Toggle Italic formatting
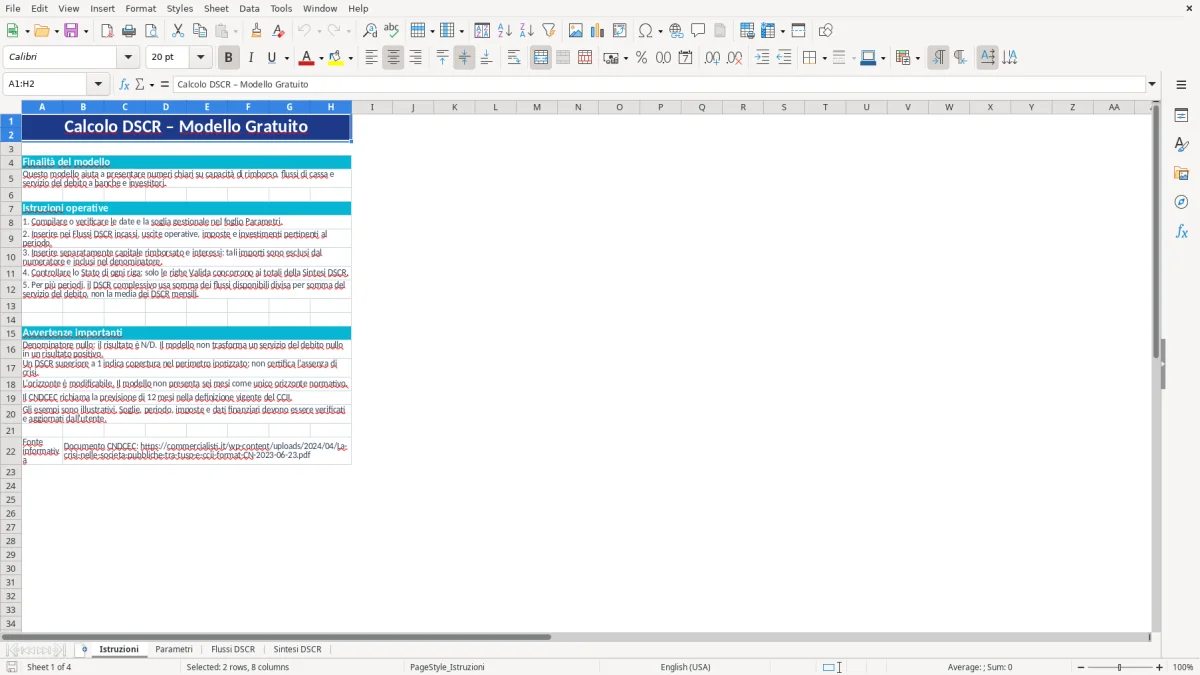Viewport: 1200px width, 675px height. (251, 58)
